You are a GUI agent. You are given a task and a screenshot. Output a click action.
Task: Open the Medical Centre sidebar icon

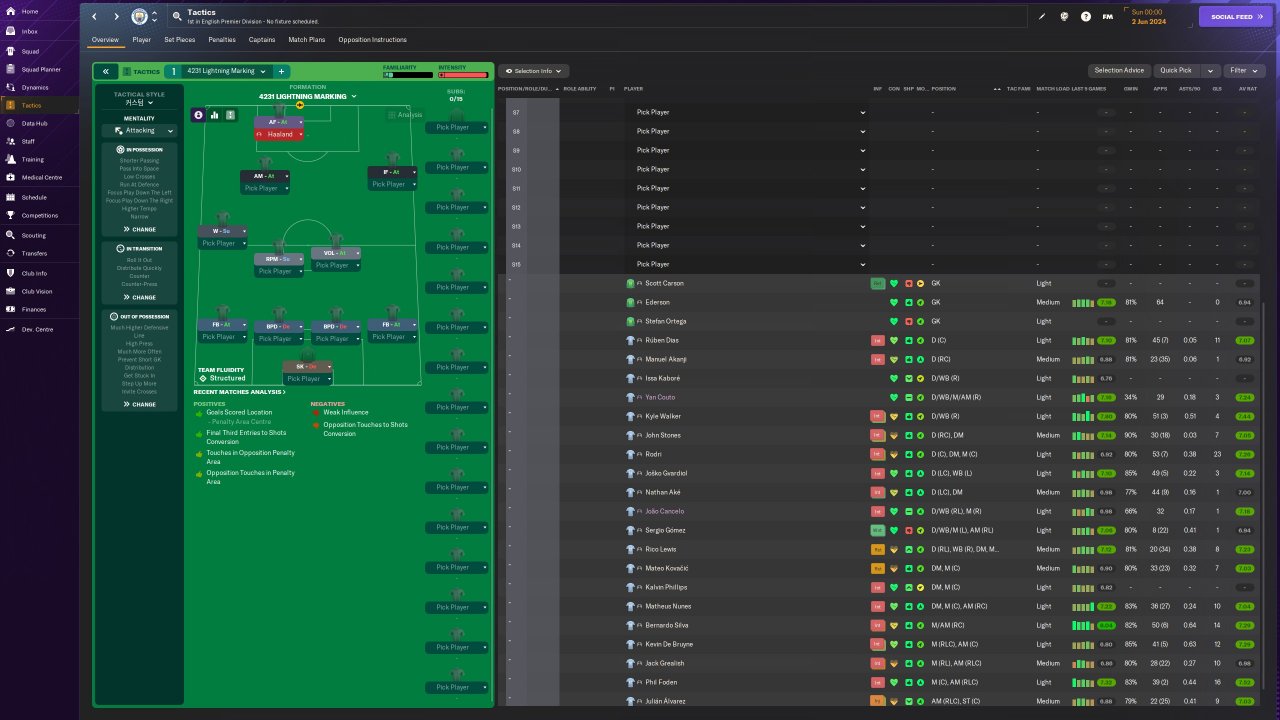click(10, 177)
